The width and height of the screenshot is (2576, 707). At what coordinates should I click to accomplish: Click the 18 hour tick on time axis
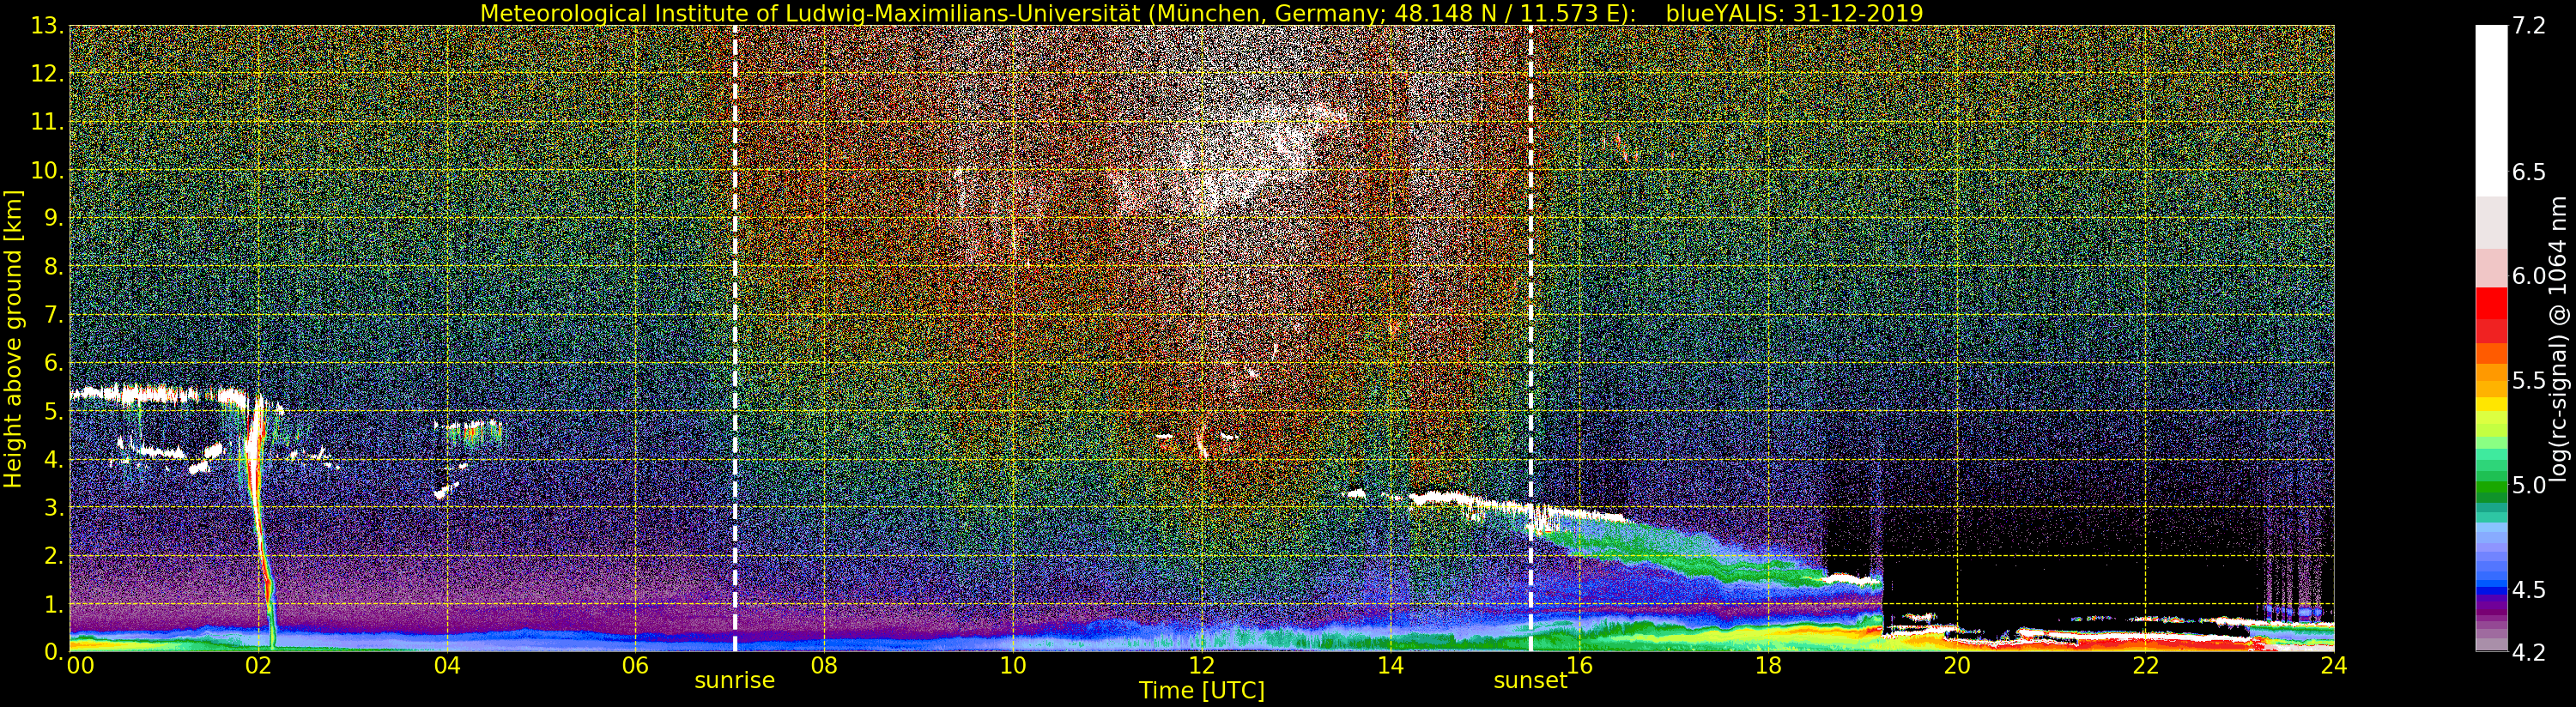click(1768, 665)
